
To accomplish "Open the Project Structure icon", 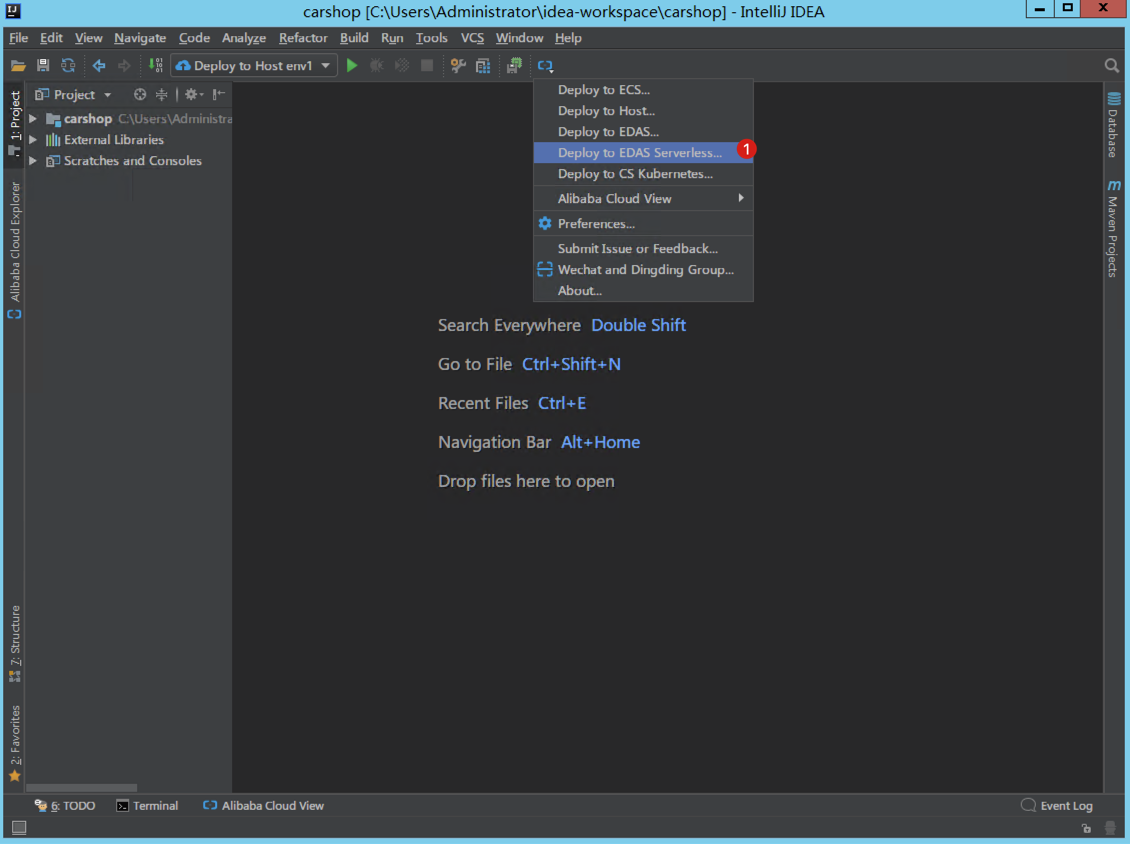I will [483, 66].
